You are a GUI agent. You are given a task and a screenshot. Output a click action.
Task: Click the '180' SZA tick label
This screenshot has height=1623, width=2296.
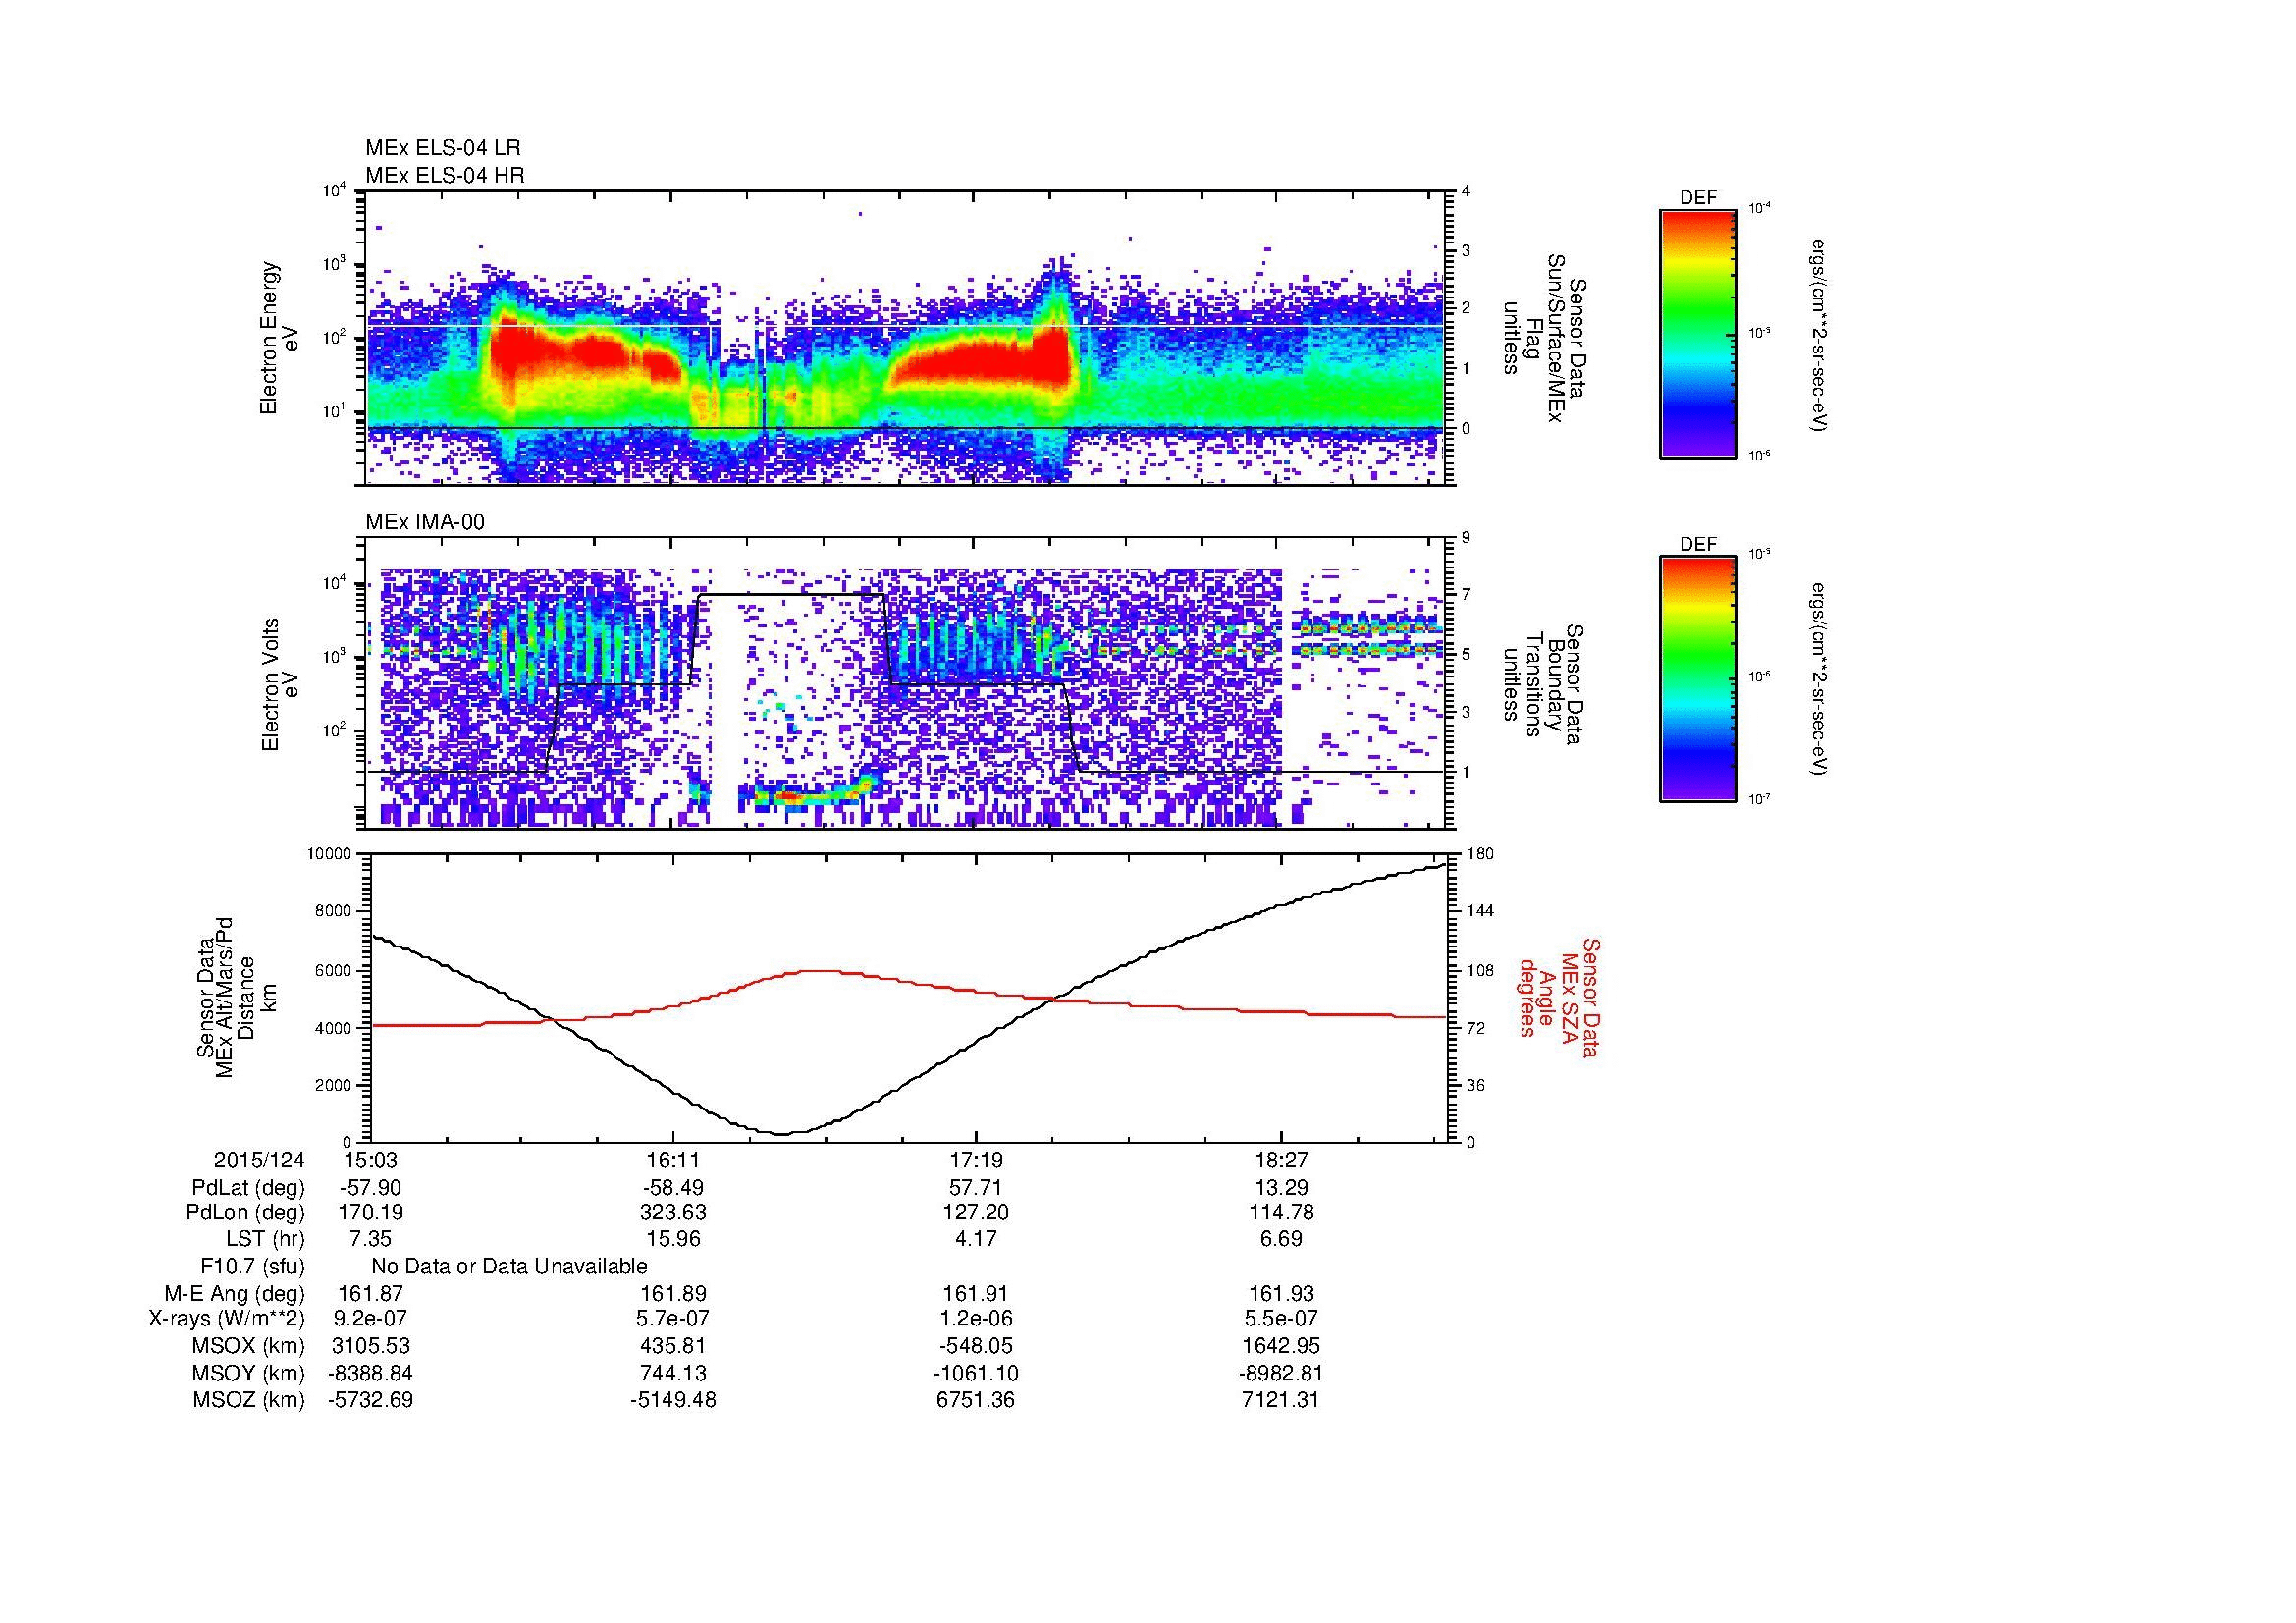[x=1480, y=853]
